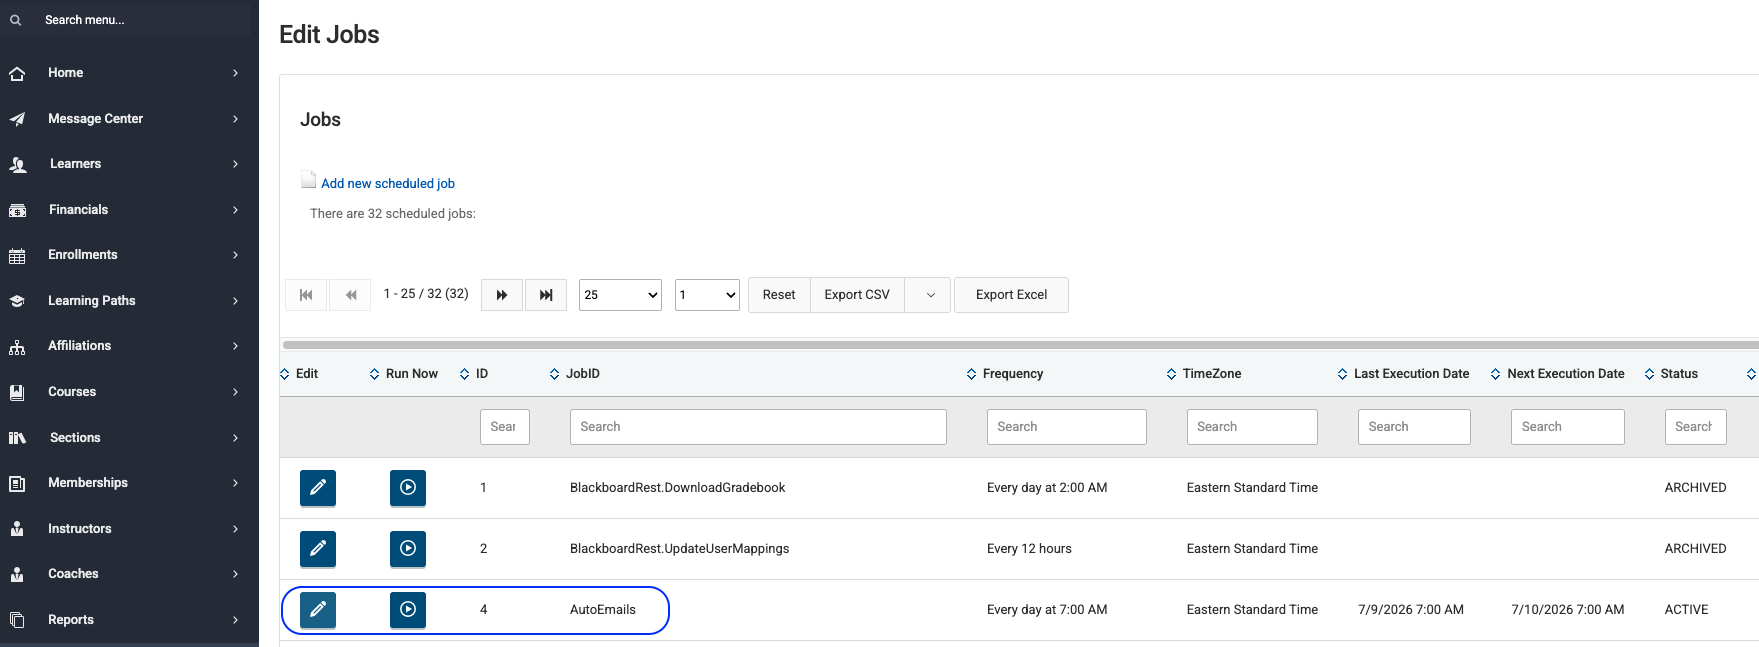
Task: Click the Memberships card icon
Action: 17,483
